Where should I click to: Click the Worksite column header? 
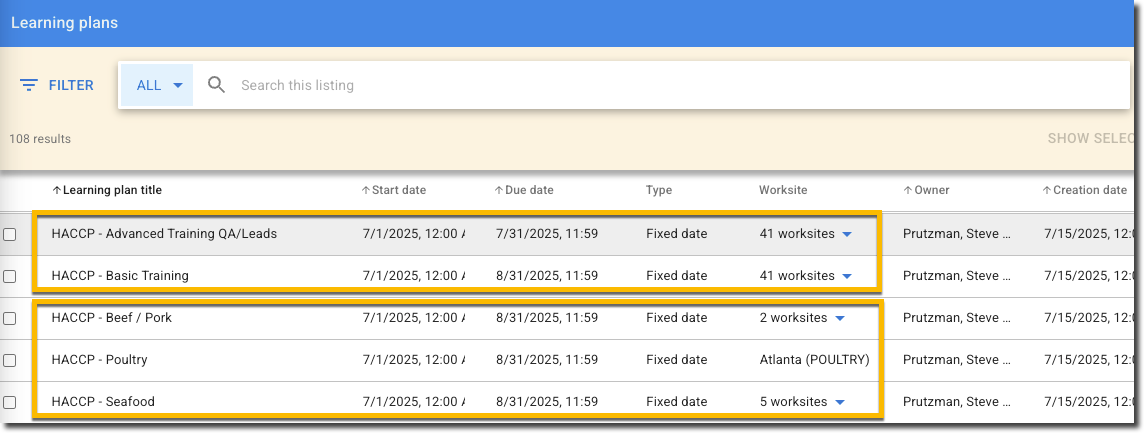tap(783, 190)
